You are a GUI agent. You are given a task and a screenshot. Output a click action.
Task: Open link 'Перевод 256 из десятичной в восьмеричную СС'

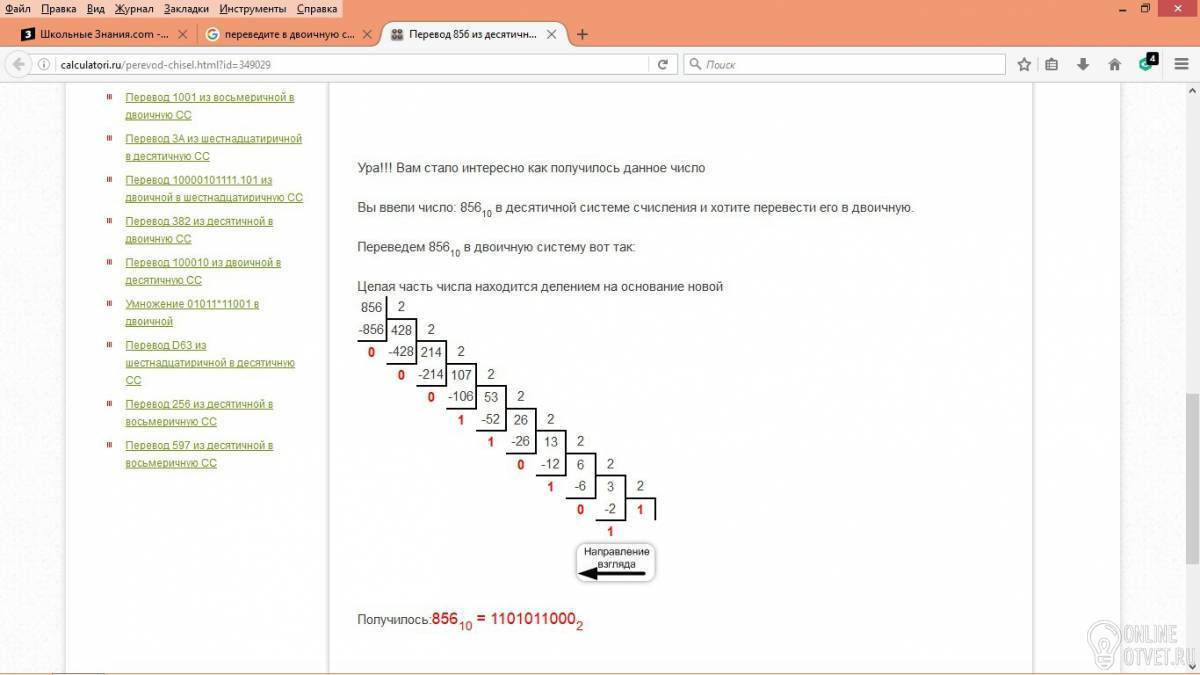199,413
